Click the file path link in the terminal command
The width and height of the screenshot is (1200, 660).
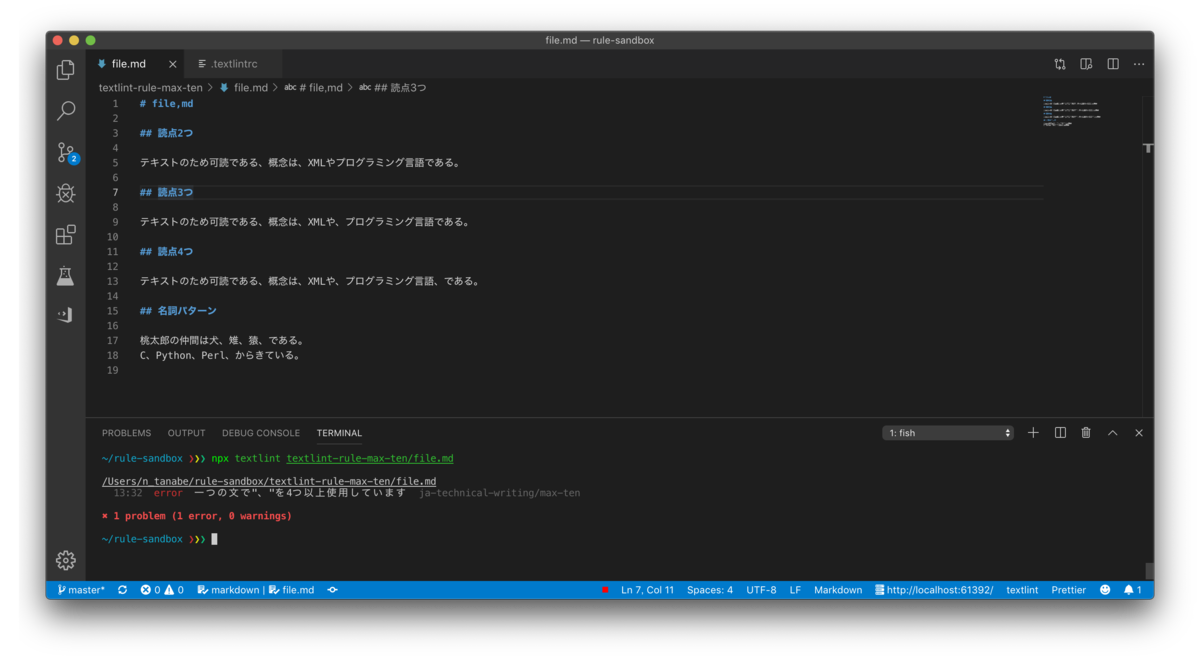tap(370, 459)
